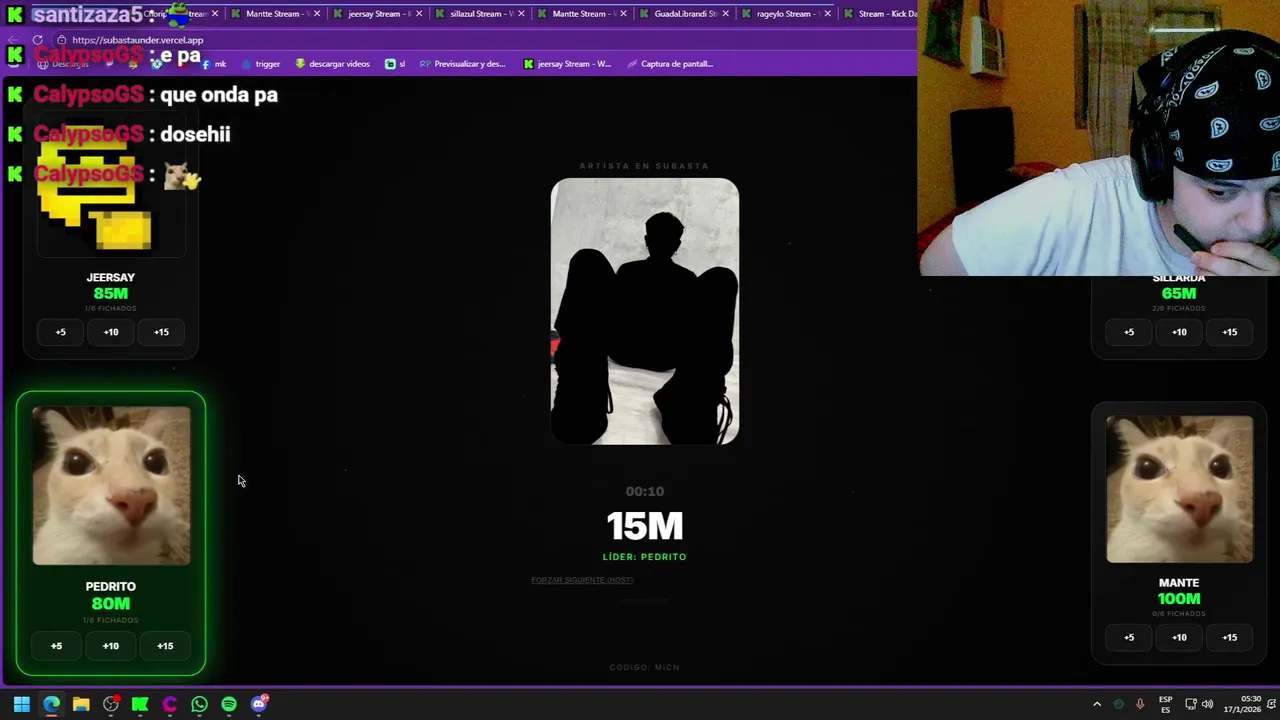Open the Windows Start menu
This screenshot has width=1280, height=720.
click(21, 704)
